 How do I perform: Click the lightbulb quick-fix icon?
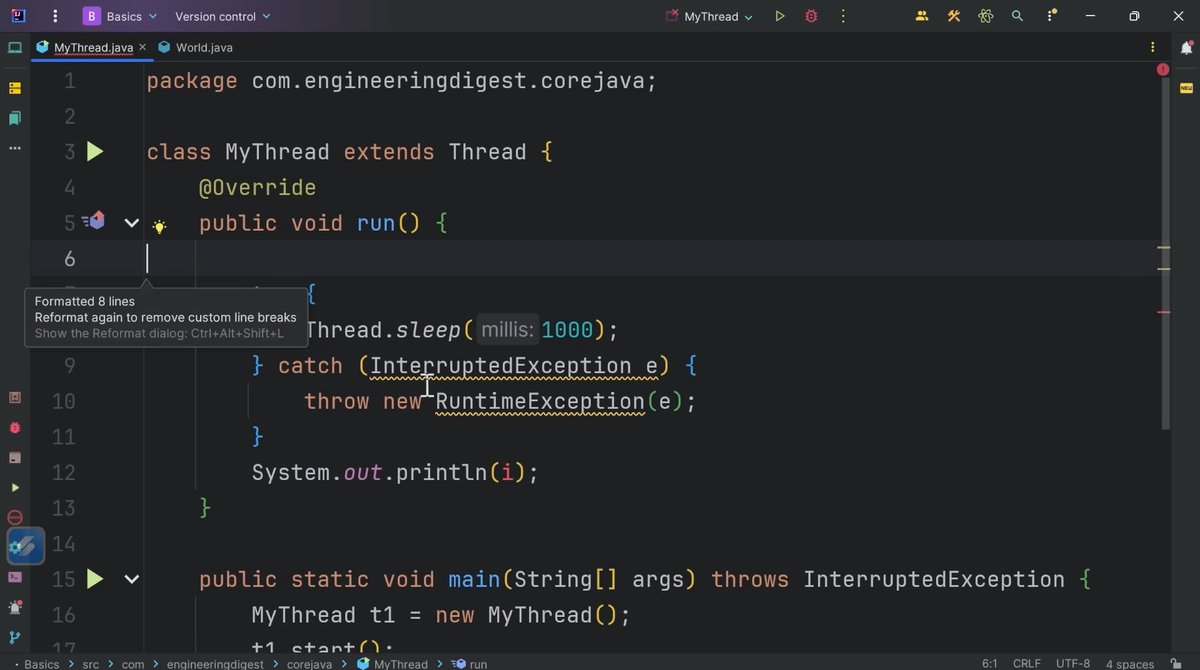coord(158,227)
